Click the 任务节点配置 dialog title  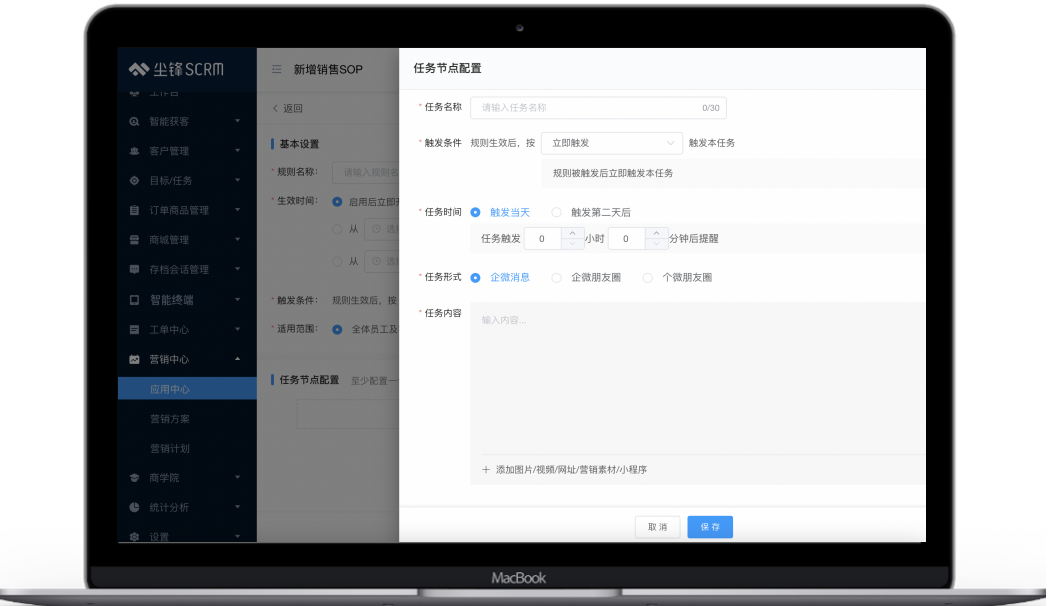tap(447, 68)
